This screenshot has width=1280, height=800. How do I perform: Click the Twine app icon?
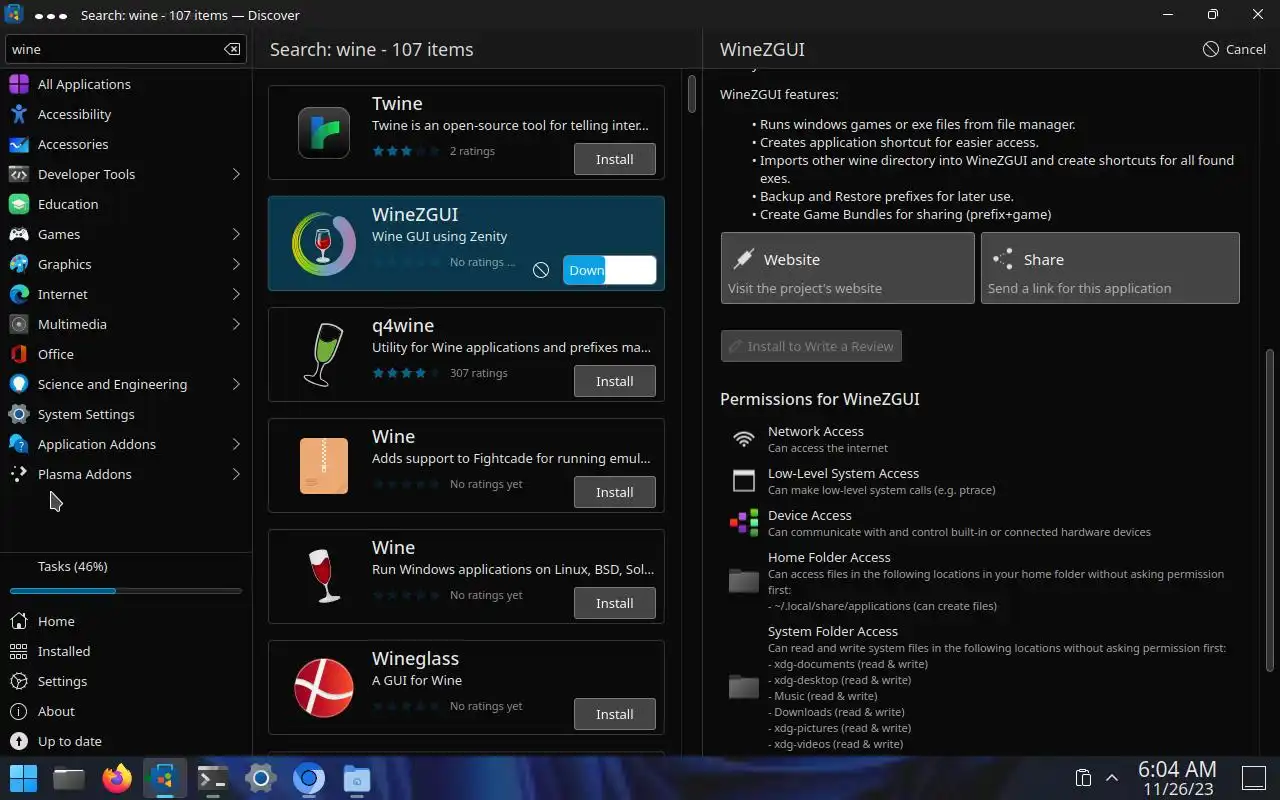point(324,133)
